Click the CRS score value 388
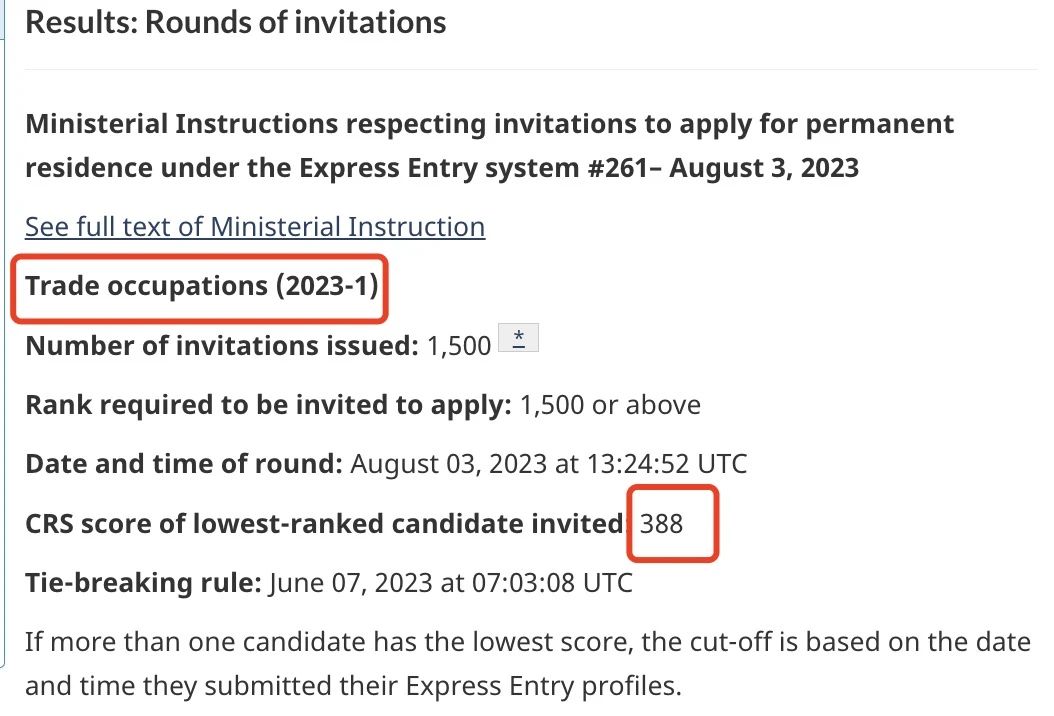1054x716 pixels. [x=661, y=524]
